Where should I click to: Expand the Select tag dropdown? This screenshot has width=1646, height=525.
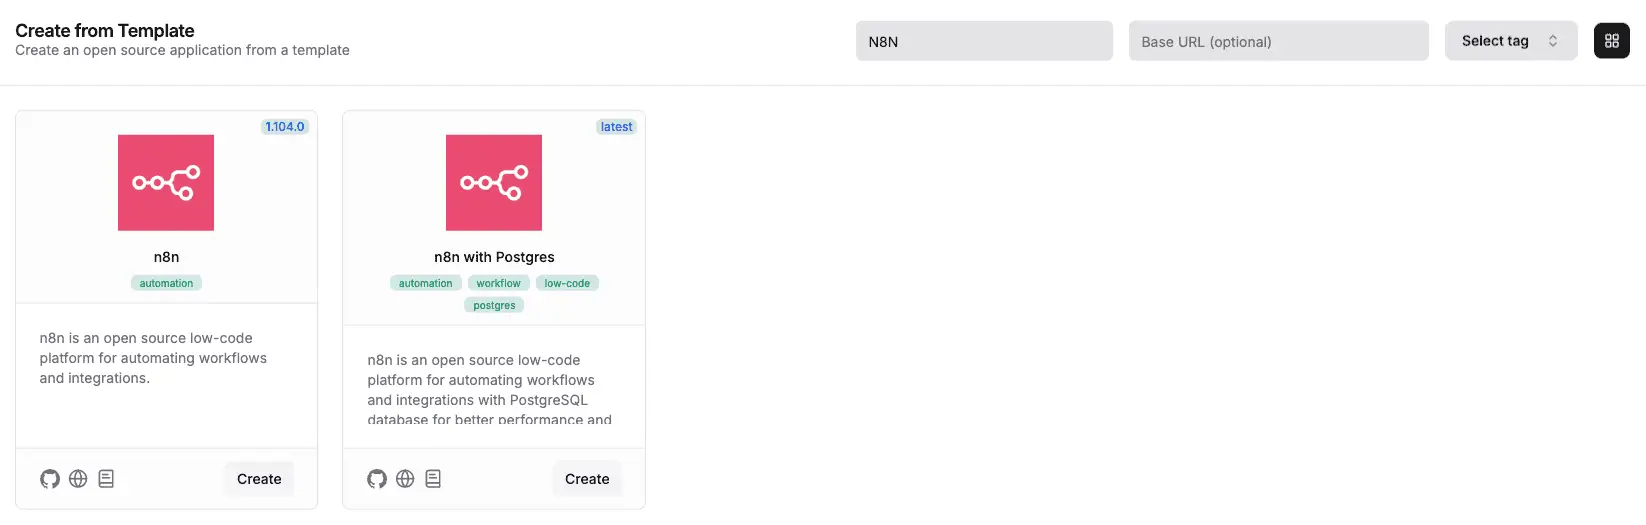click(x=1510, y=41)
